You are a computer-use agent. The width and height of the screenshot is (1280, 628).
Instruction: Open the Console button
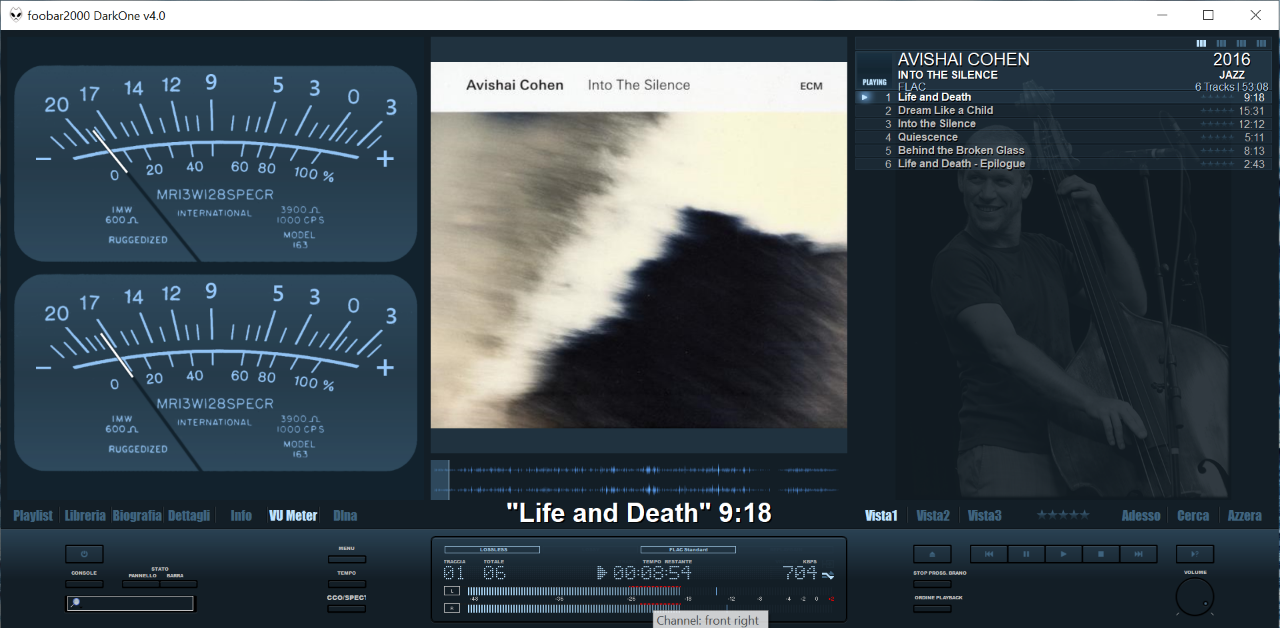click(84, 584)
